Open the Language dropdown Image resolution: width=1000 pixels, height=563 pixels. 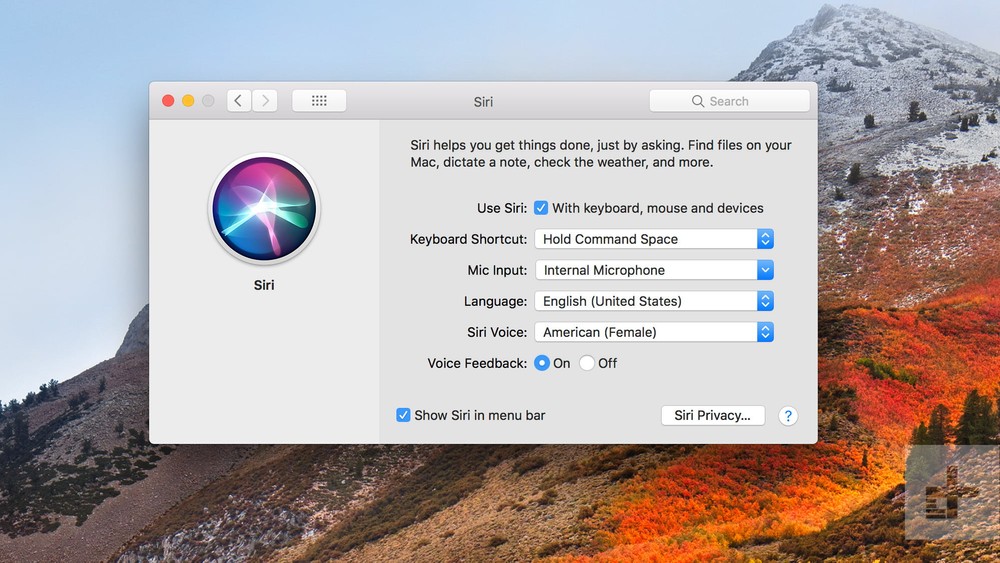654,301
